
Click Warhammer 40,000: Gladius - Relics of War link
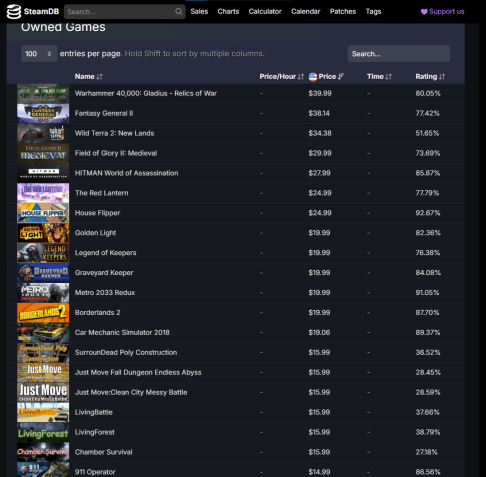146,93
